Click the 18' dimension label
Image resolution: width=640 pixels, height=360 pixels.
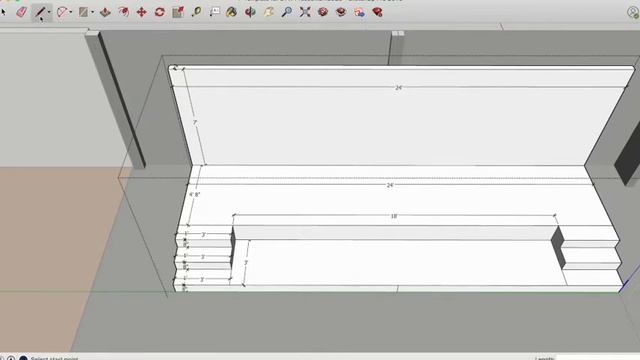coord(394,216)
